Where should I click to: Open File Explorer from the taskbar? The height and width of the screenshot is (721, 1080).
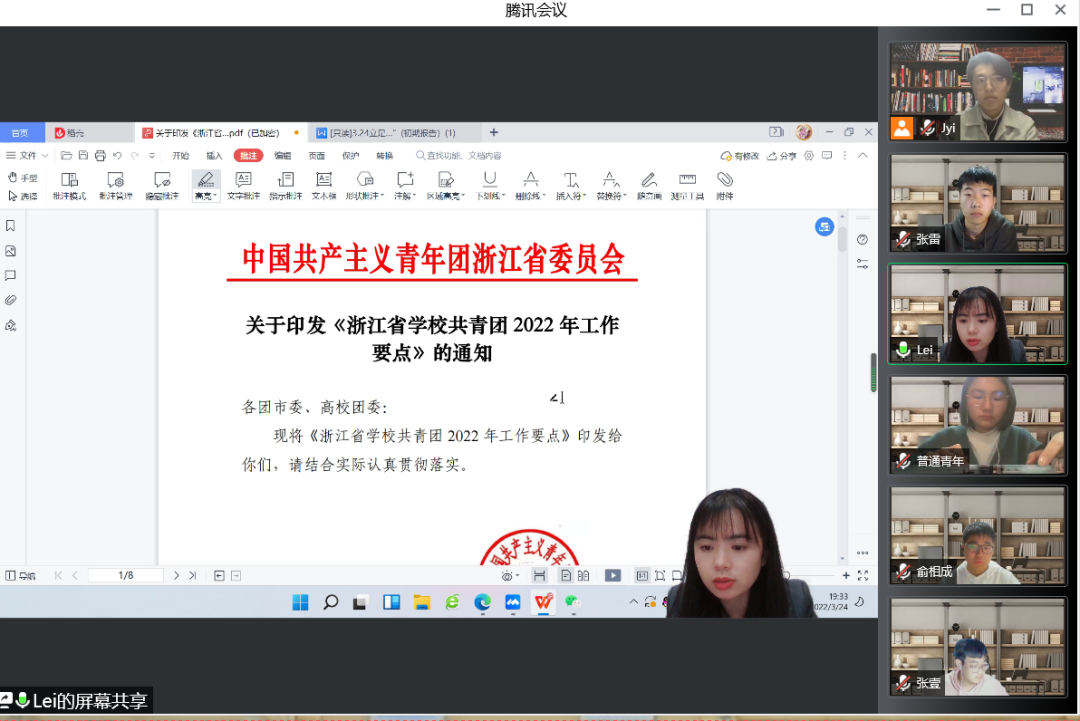pos(422,603)
